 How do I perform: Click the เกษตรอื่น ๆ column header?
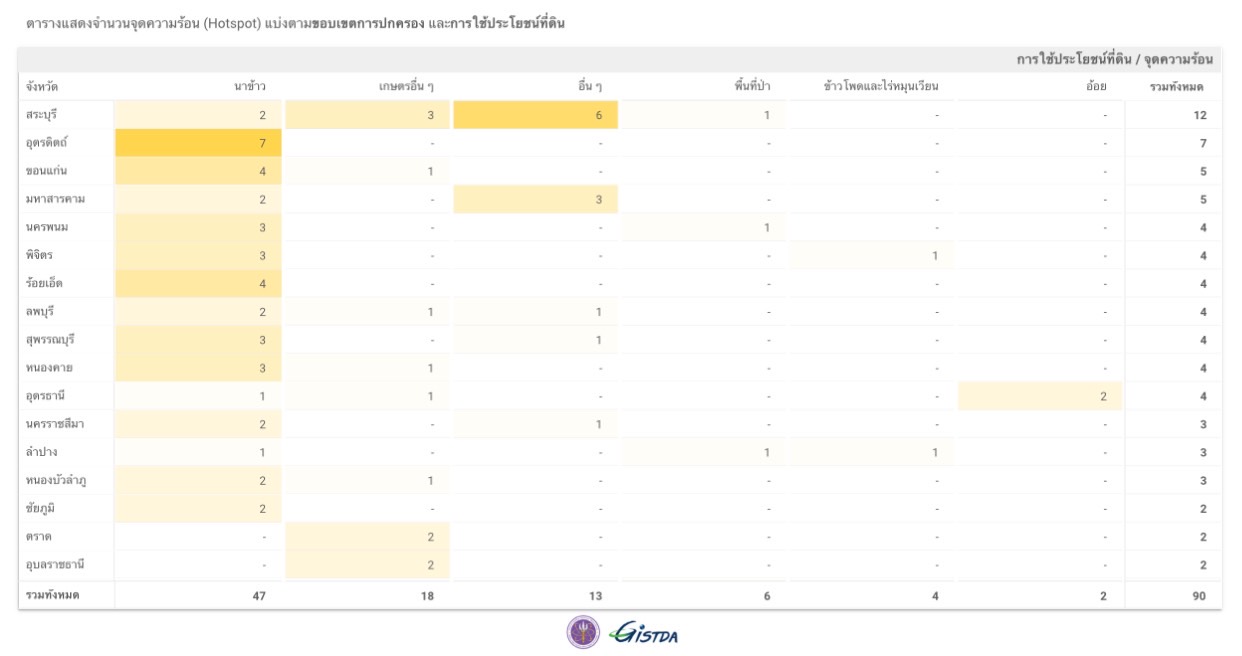(x=406, y=87)
